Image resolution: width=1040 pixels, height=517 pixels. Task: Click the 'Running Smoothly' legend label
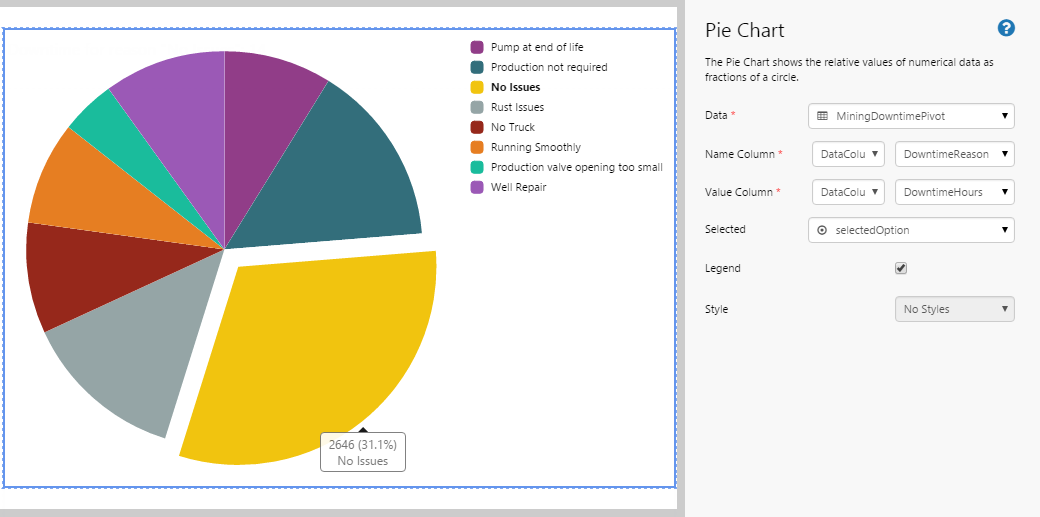click(x=536, y=147)
